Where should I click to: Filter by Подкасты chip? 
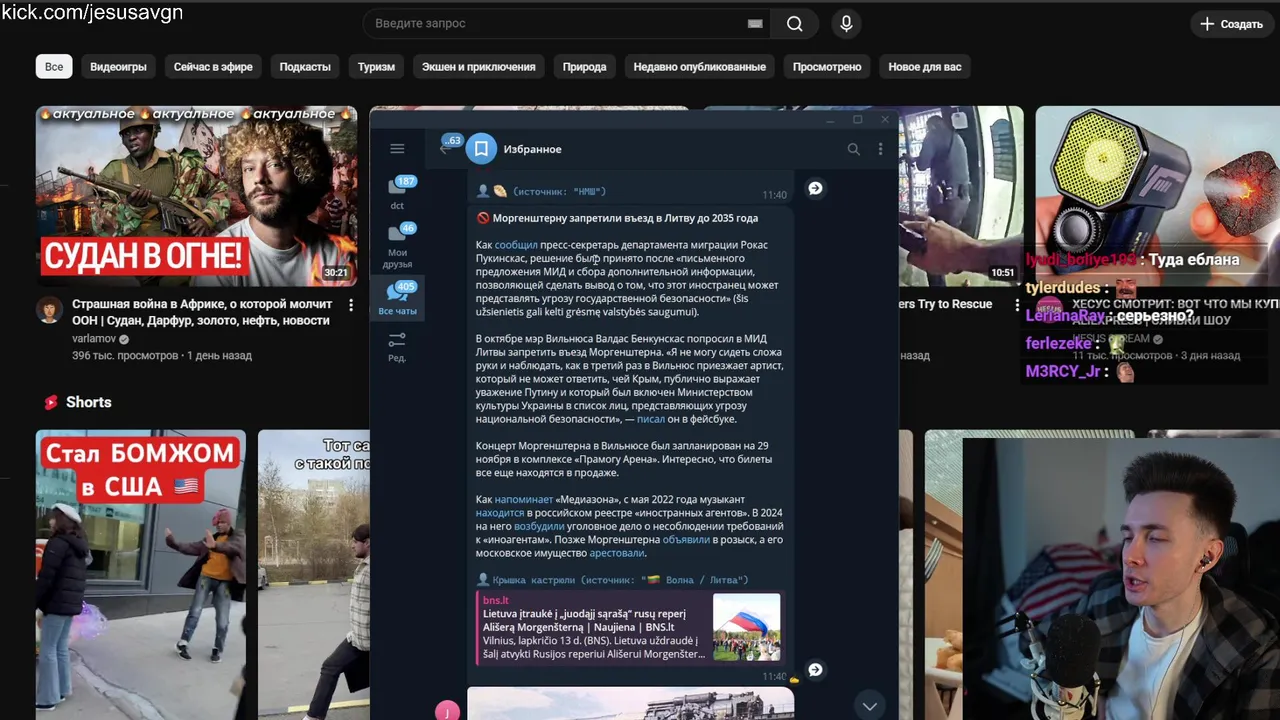click(x=305, y=67)
